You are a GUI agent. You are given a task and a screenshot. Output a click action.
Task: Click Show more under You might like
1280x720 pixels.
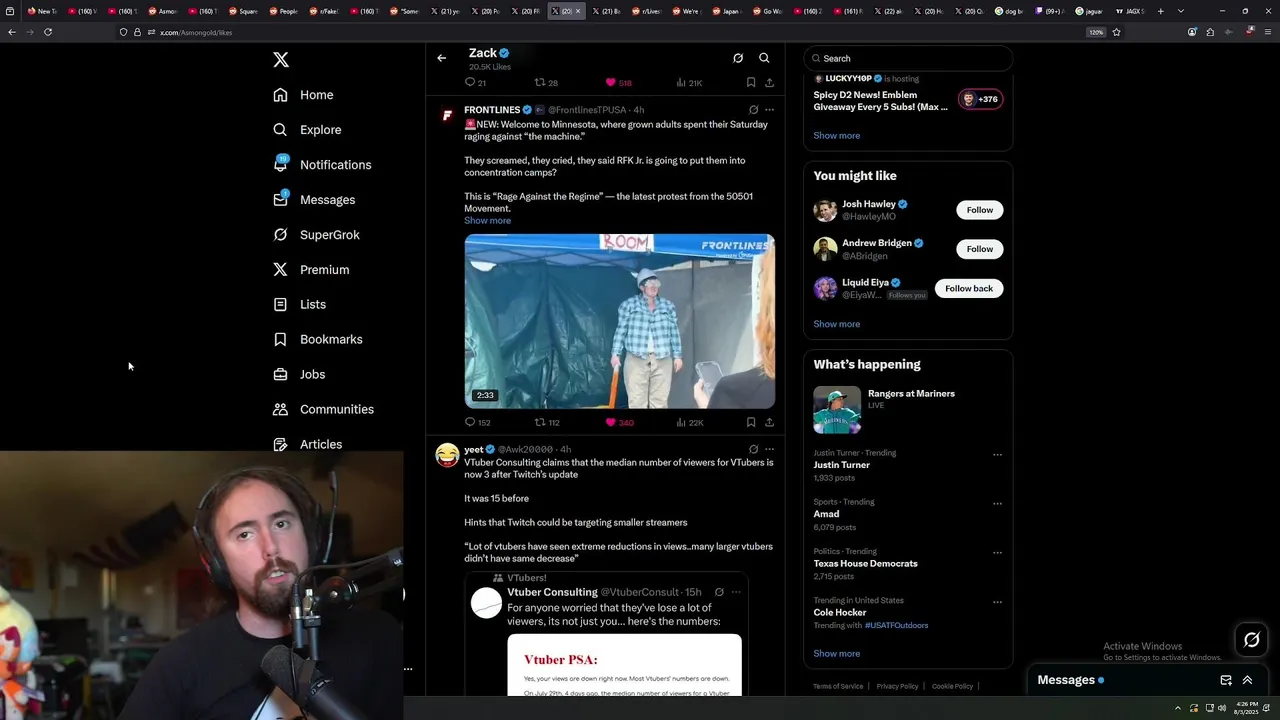(x=836, y=324)
